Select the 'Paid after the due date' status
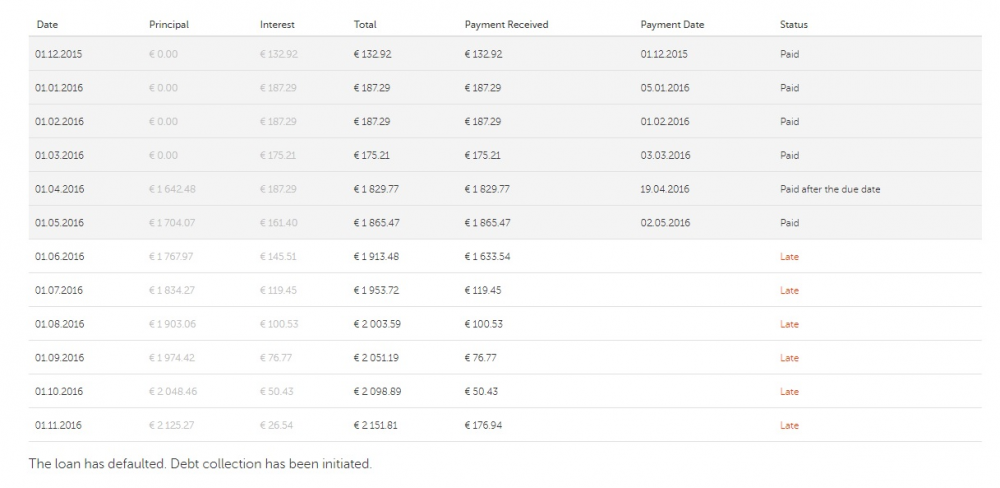Image resolution: width=1000 pixels, height=488 pixels. click(830, 189)
